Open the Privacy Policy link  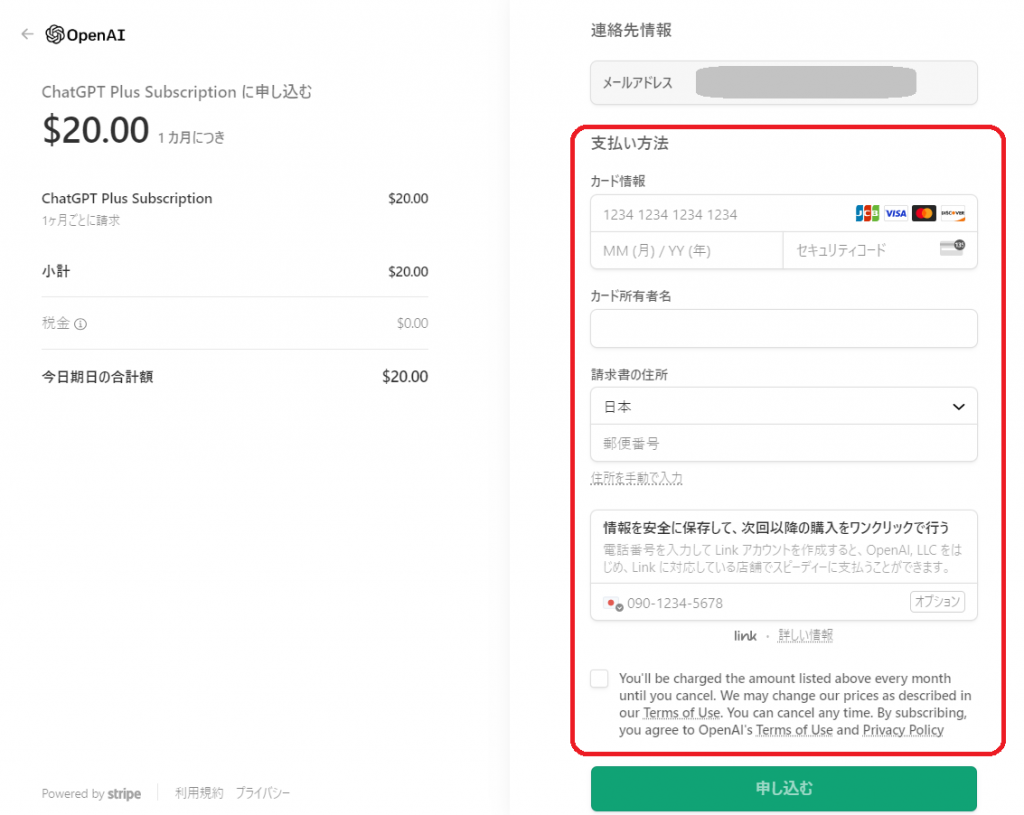(x=903, y=730)
